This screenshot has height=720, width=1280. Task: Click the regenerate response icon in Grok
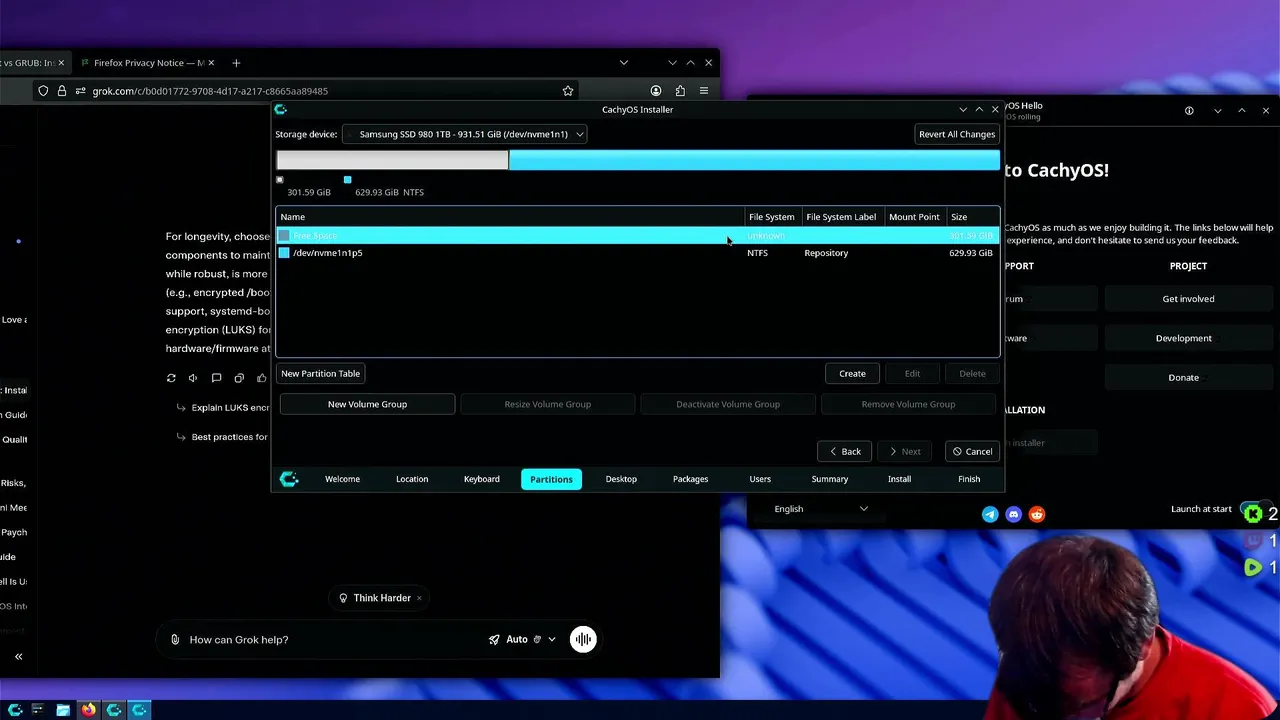click(x=171, y=378)
